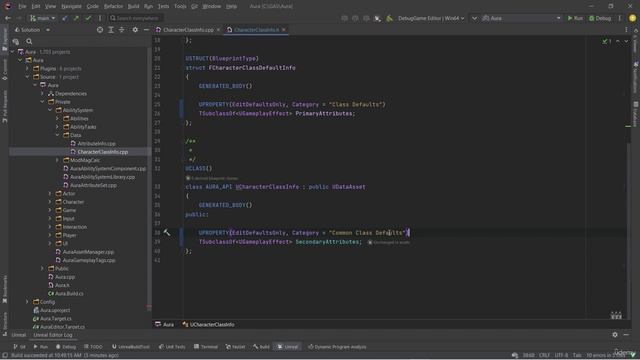Viewport: 640px width, 360px height.
Task: Expand the ModMagCalc folder
Action: tap(58, 160)
